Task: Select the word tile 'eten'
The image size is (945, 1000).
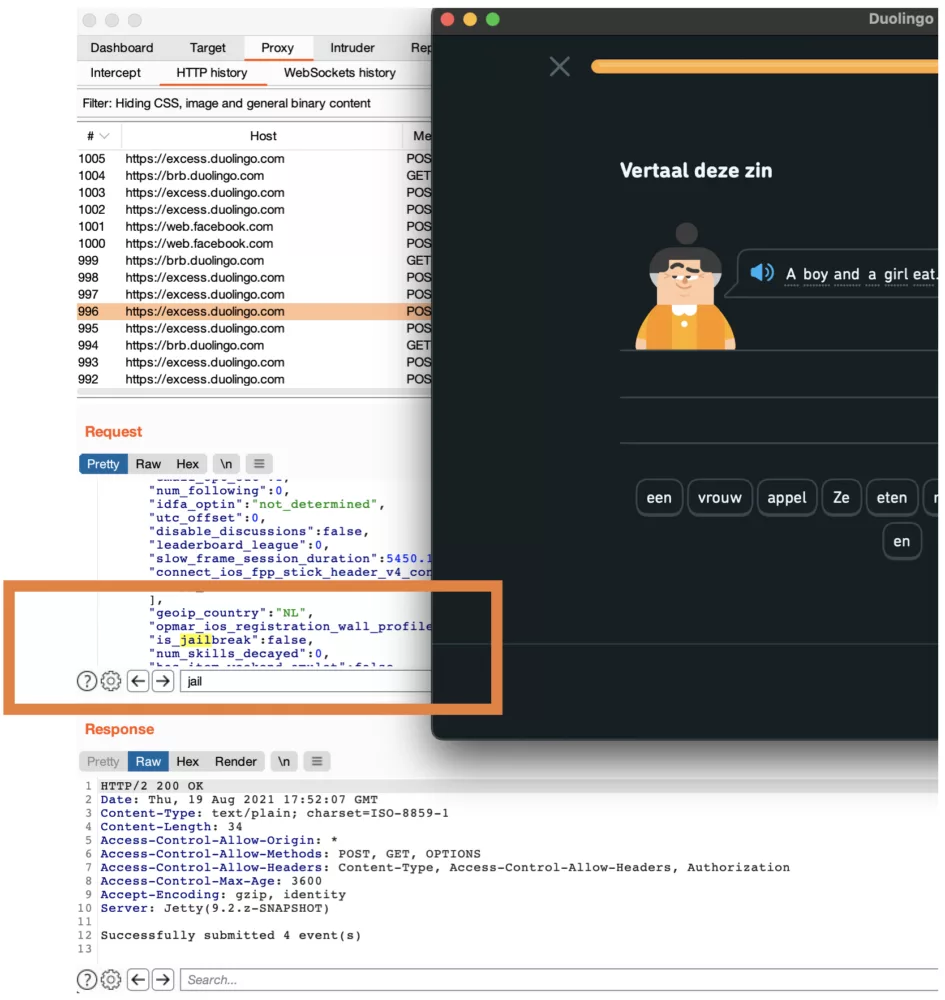Action: [891, 497]
